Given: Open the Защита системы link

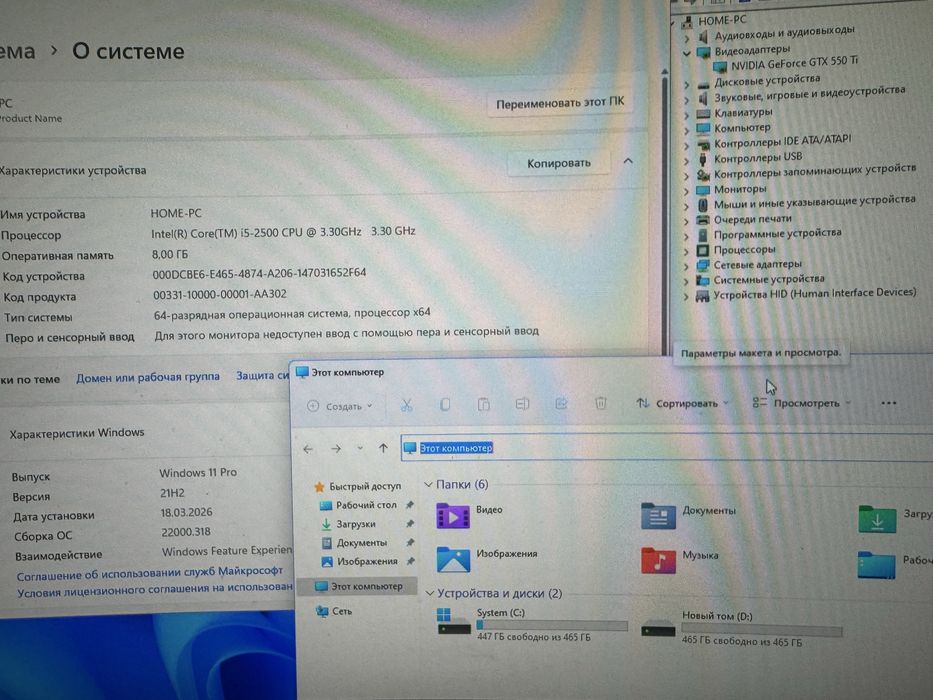Looking at the screenshot, I should point(262,376).
